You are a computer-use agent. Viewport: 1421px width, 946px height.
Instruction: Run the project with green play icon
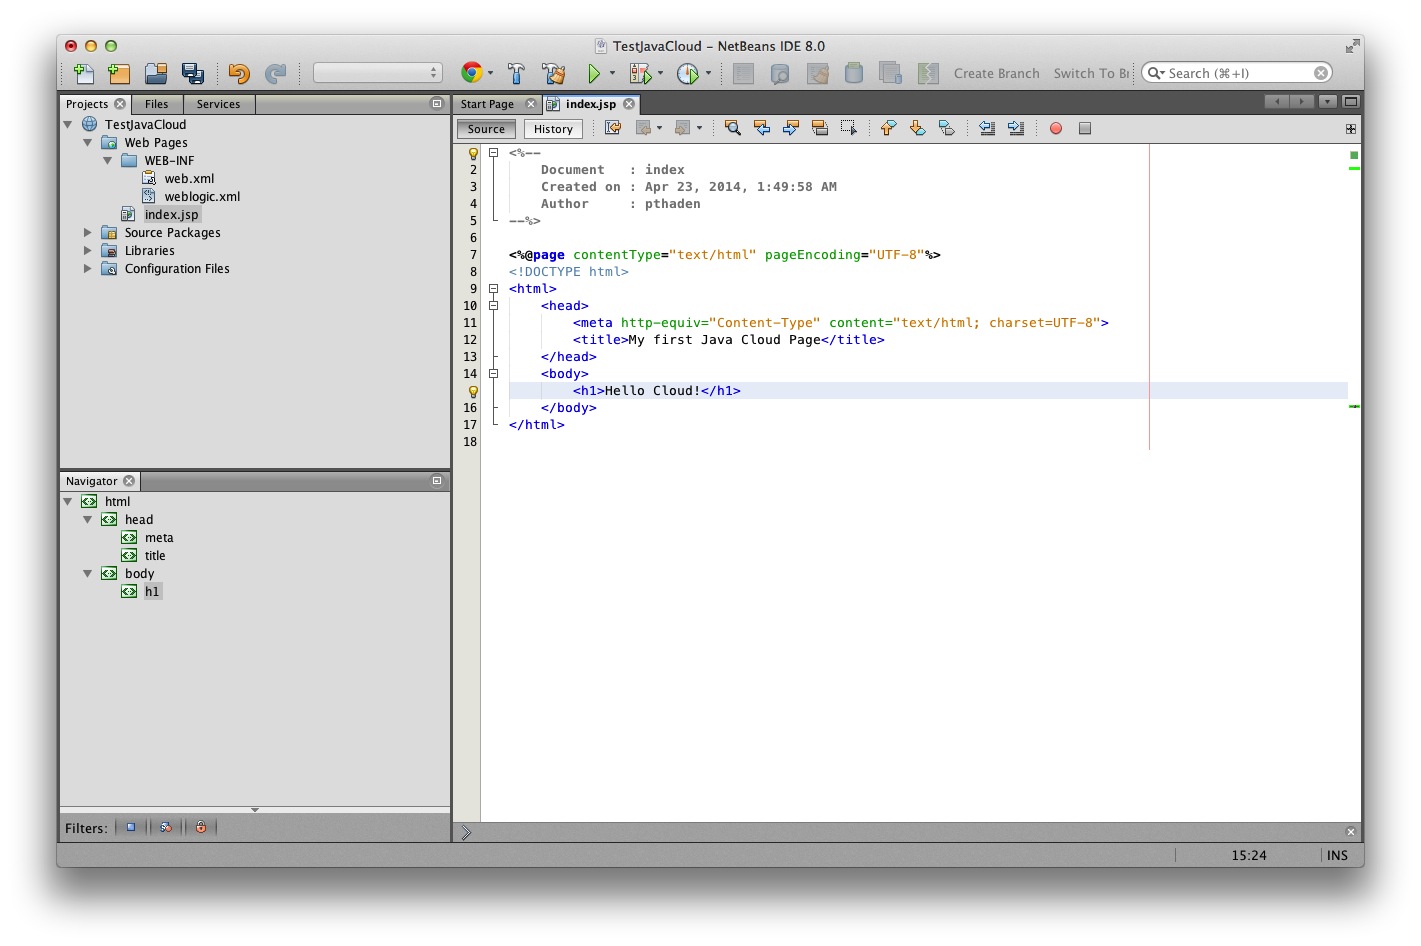point(594,73)
